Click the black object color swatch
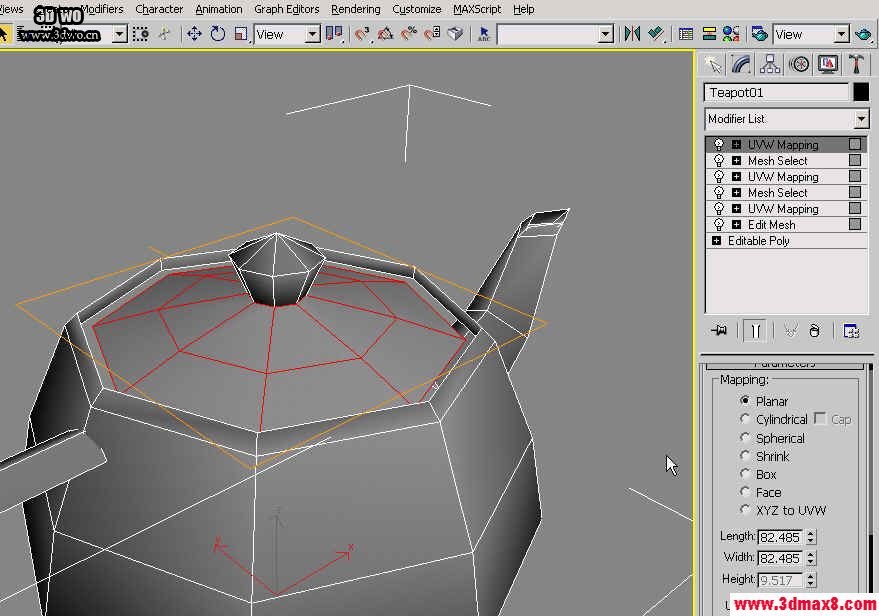This screenshot has height=616, width=879. click(861, 92)
